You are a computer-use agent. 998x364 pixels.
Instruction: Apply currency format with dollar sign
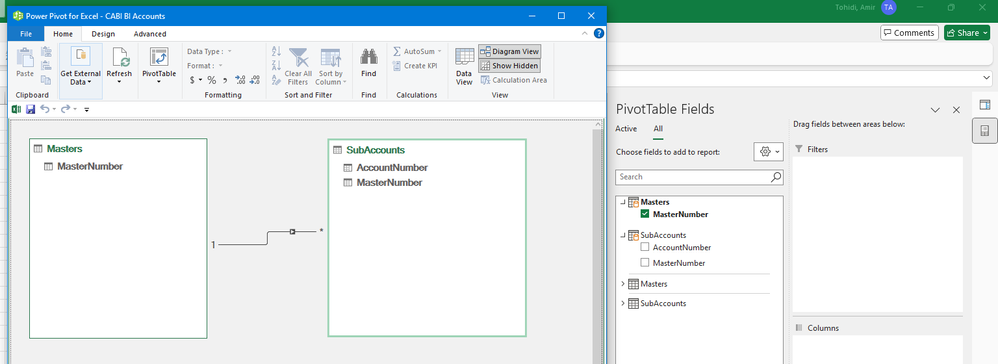[192, 80]
